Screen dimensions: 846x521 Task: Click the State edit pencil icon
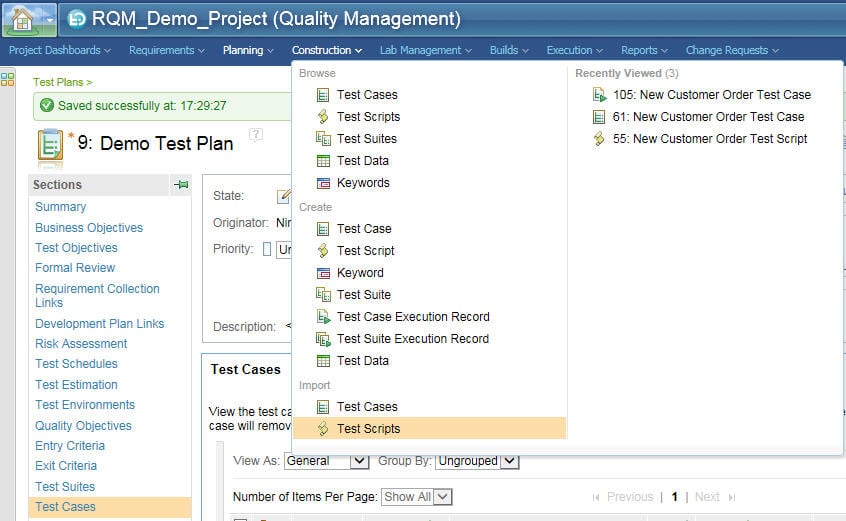pyautogui.click(x=284, y=196)
